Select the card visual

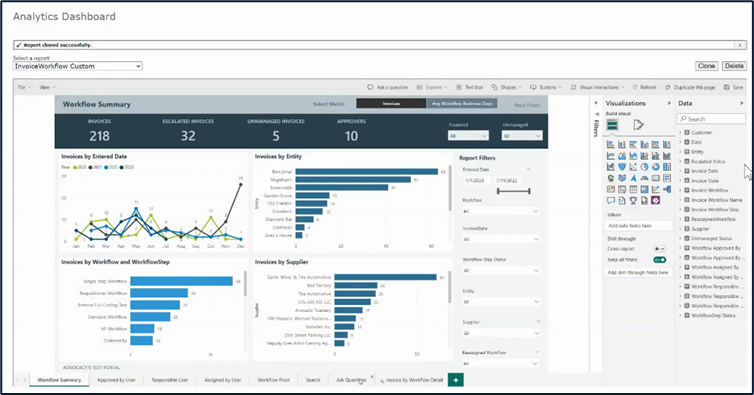click(x=655, y=178)
